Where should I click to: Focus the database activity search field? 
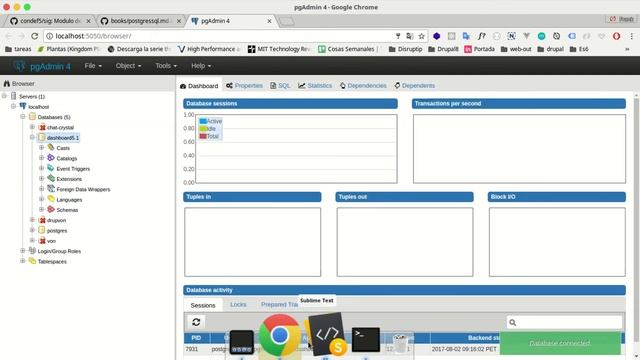tap(564, 322)
